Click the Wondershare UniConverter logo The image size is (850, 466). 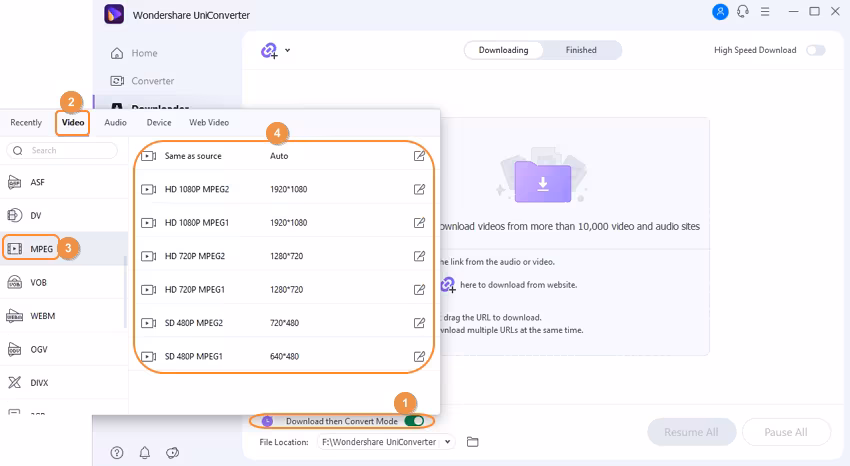click(x=114, y=15)
